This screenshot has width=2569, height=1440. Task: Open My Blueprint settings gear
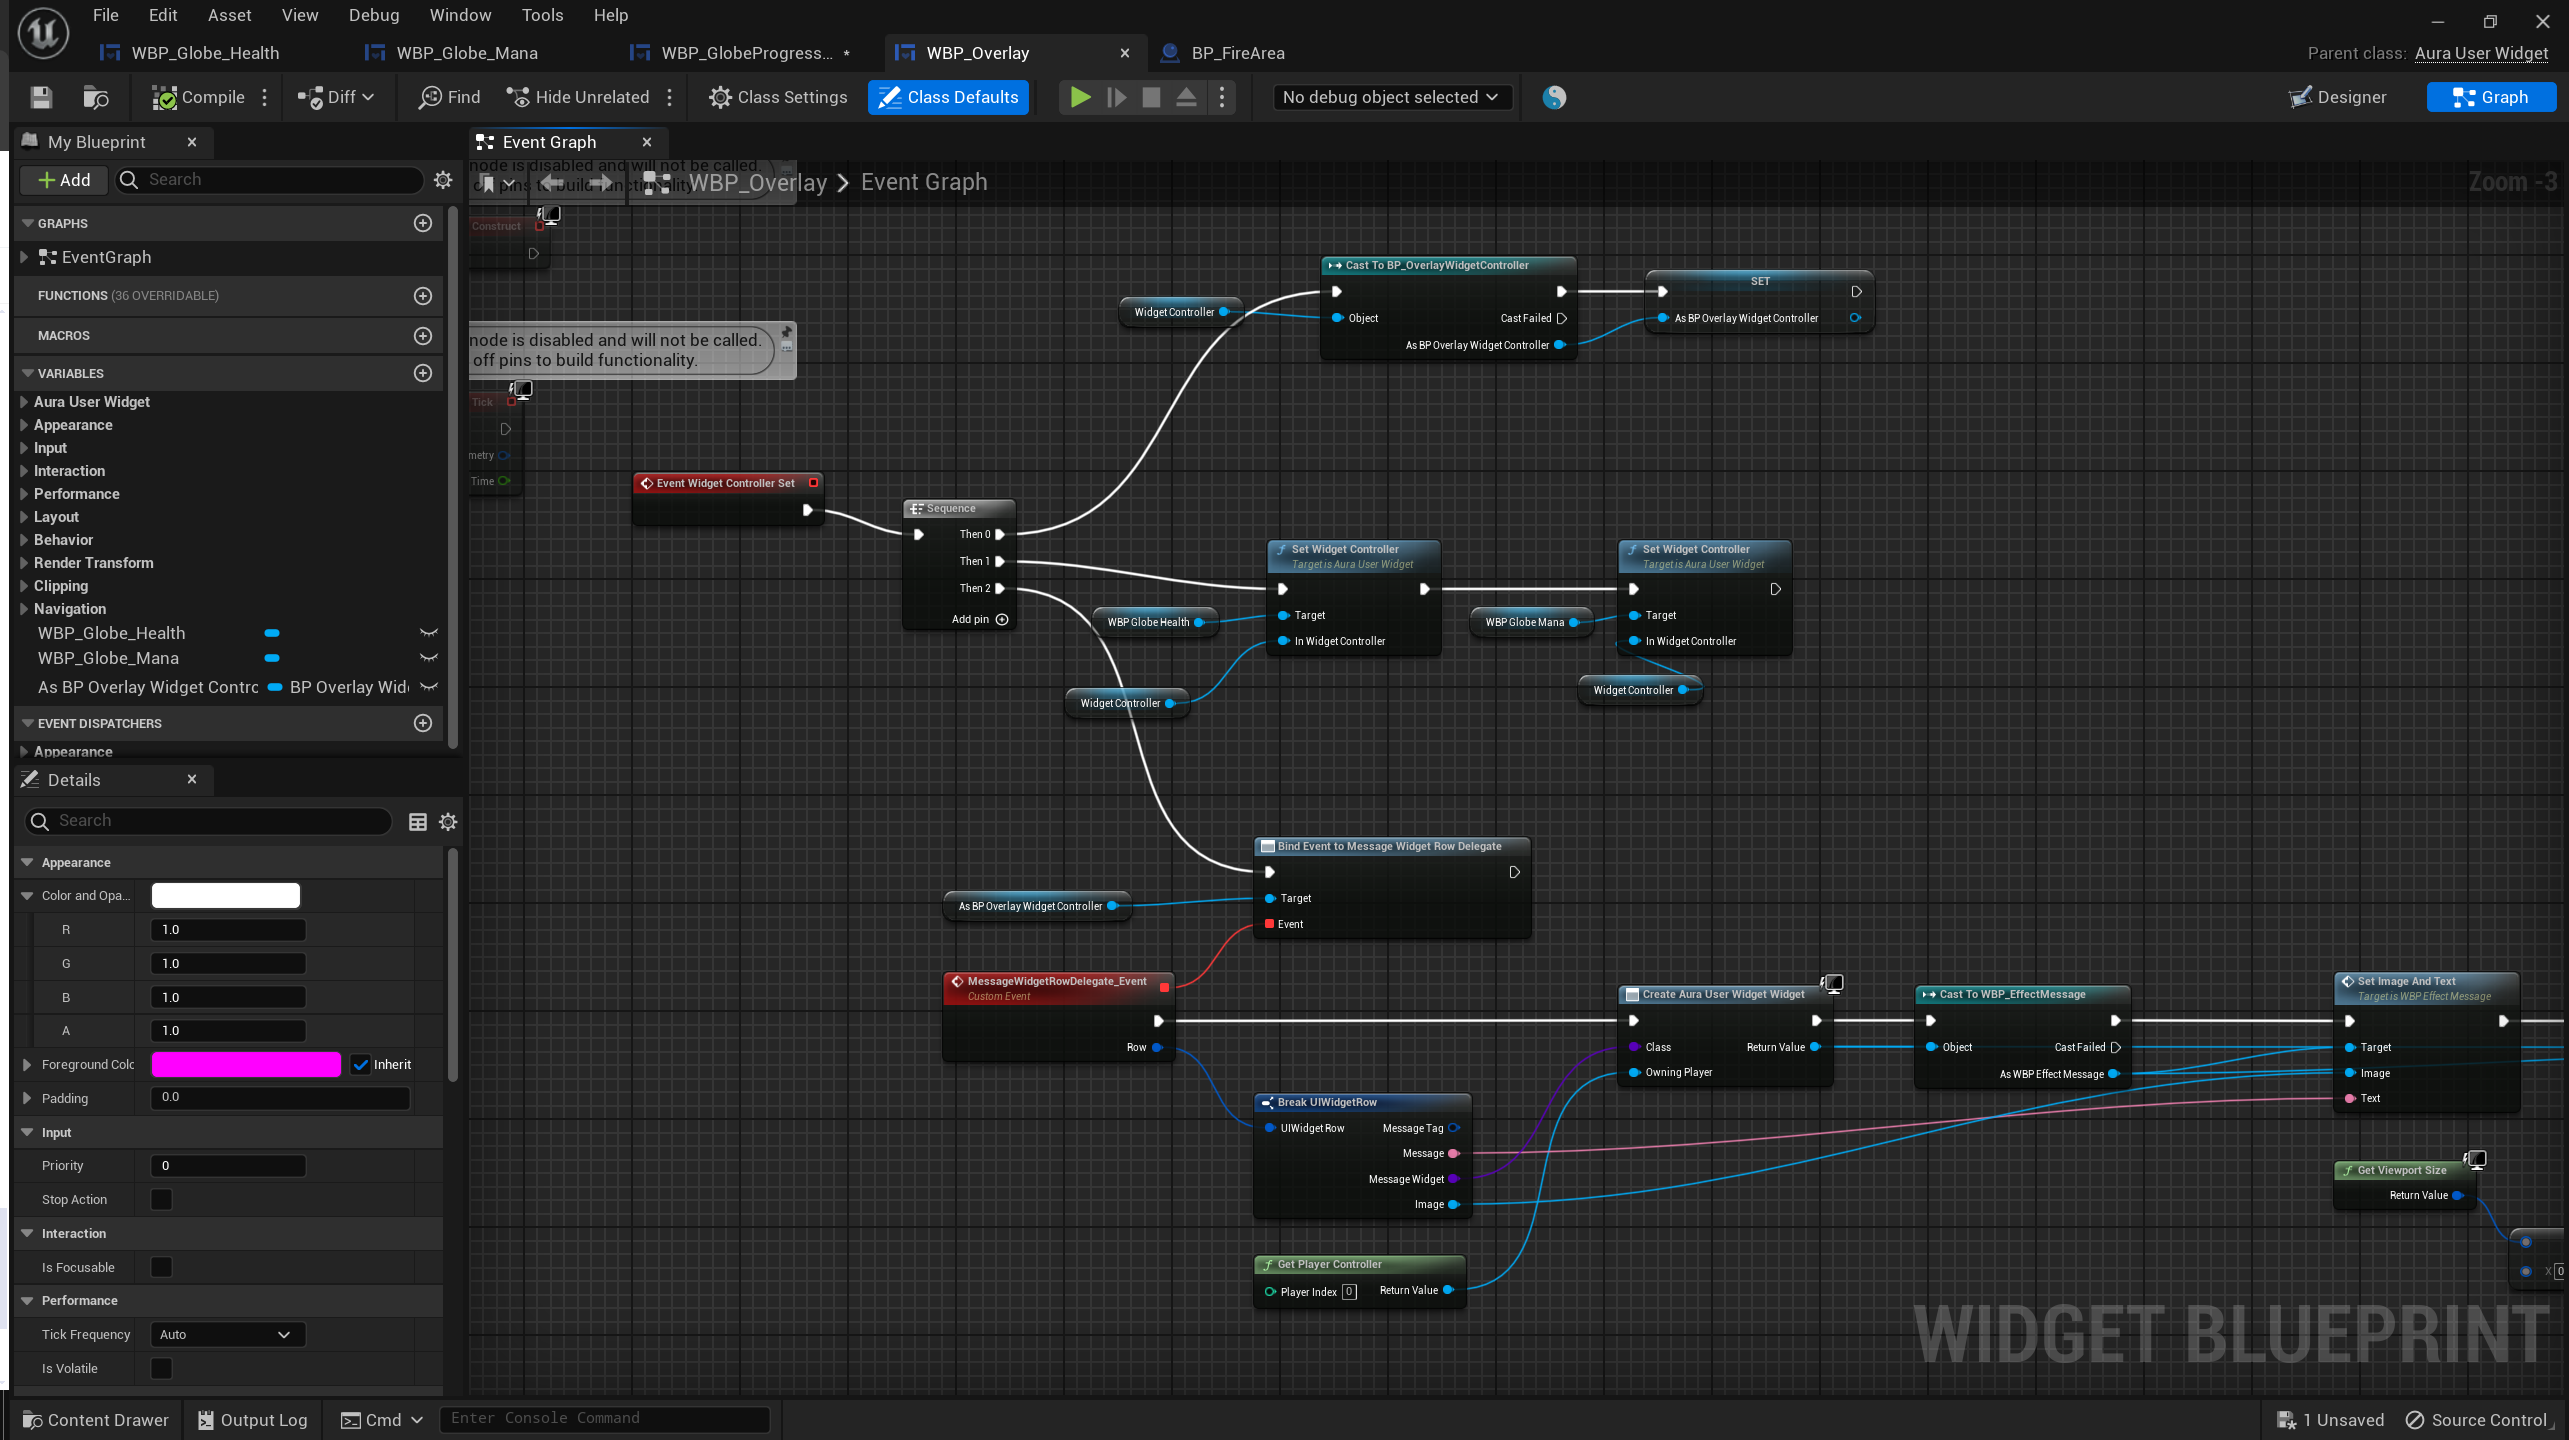pos(443,180)
